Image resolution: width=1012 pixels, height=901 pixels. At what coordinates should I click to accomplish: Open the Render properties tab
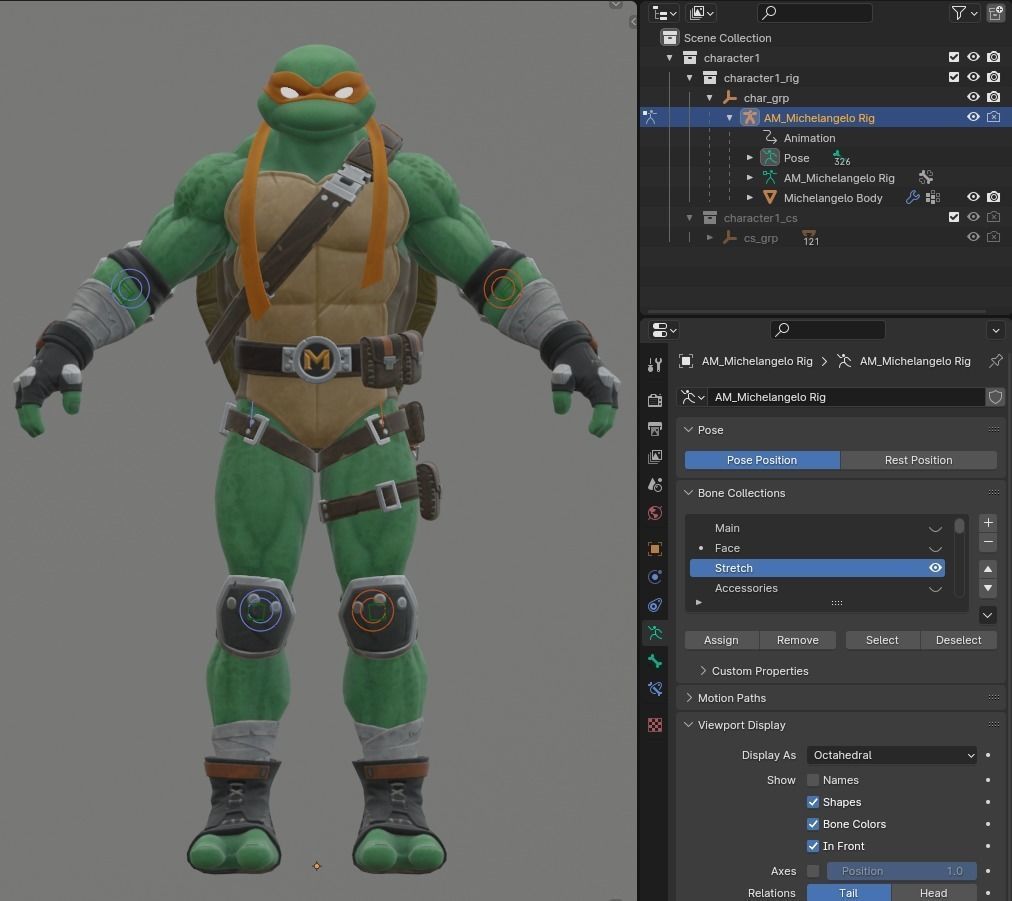[654, 400]
